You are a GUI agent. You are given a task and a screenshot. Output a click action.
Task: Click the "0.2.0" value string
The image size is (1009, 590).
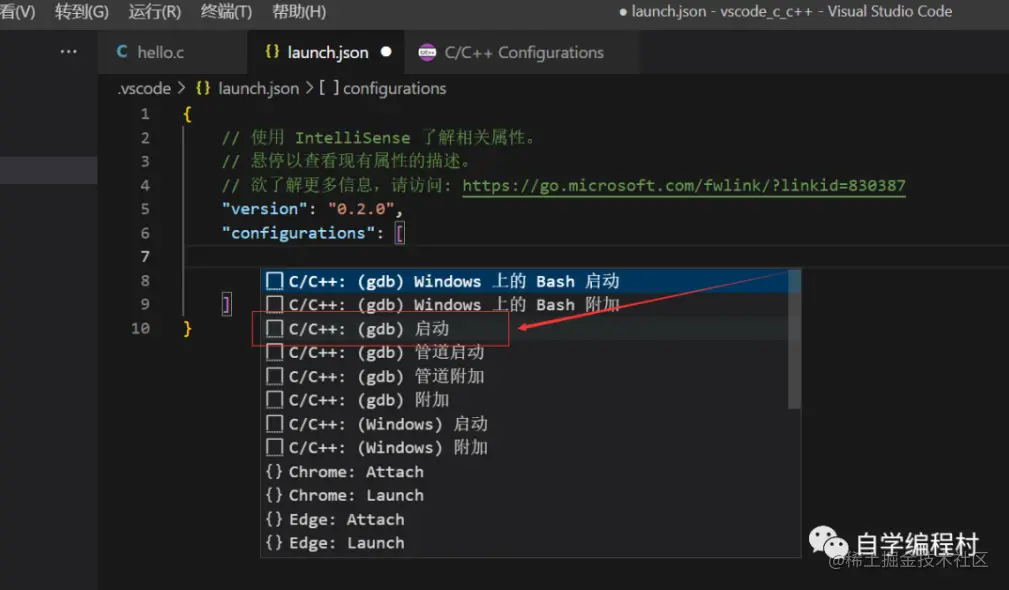pos(361,209)
